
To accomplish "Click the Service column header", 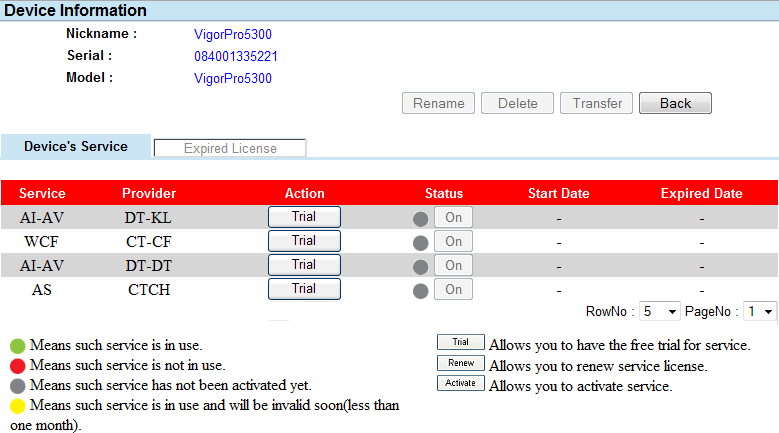I will [x=42, y=193].
